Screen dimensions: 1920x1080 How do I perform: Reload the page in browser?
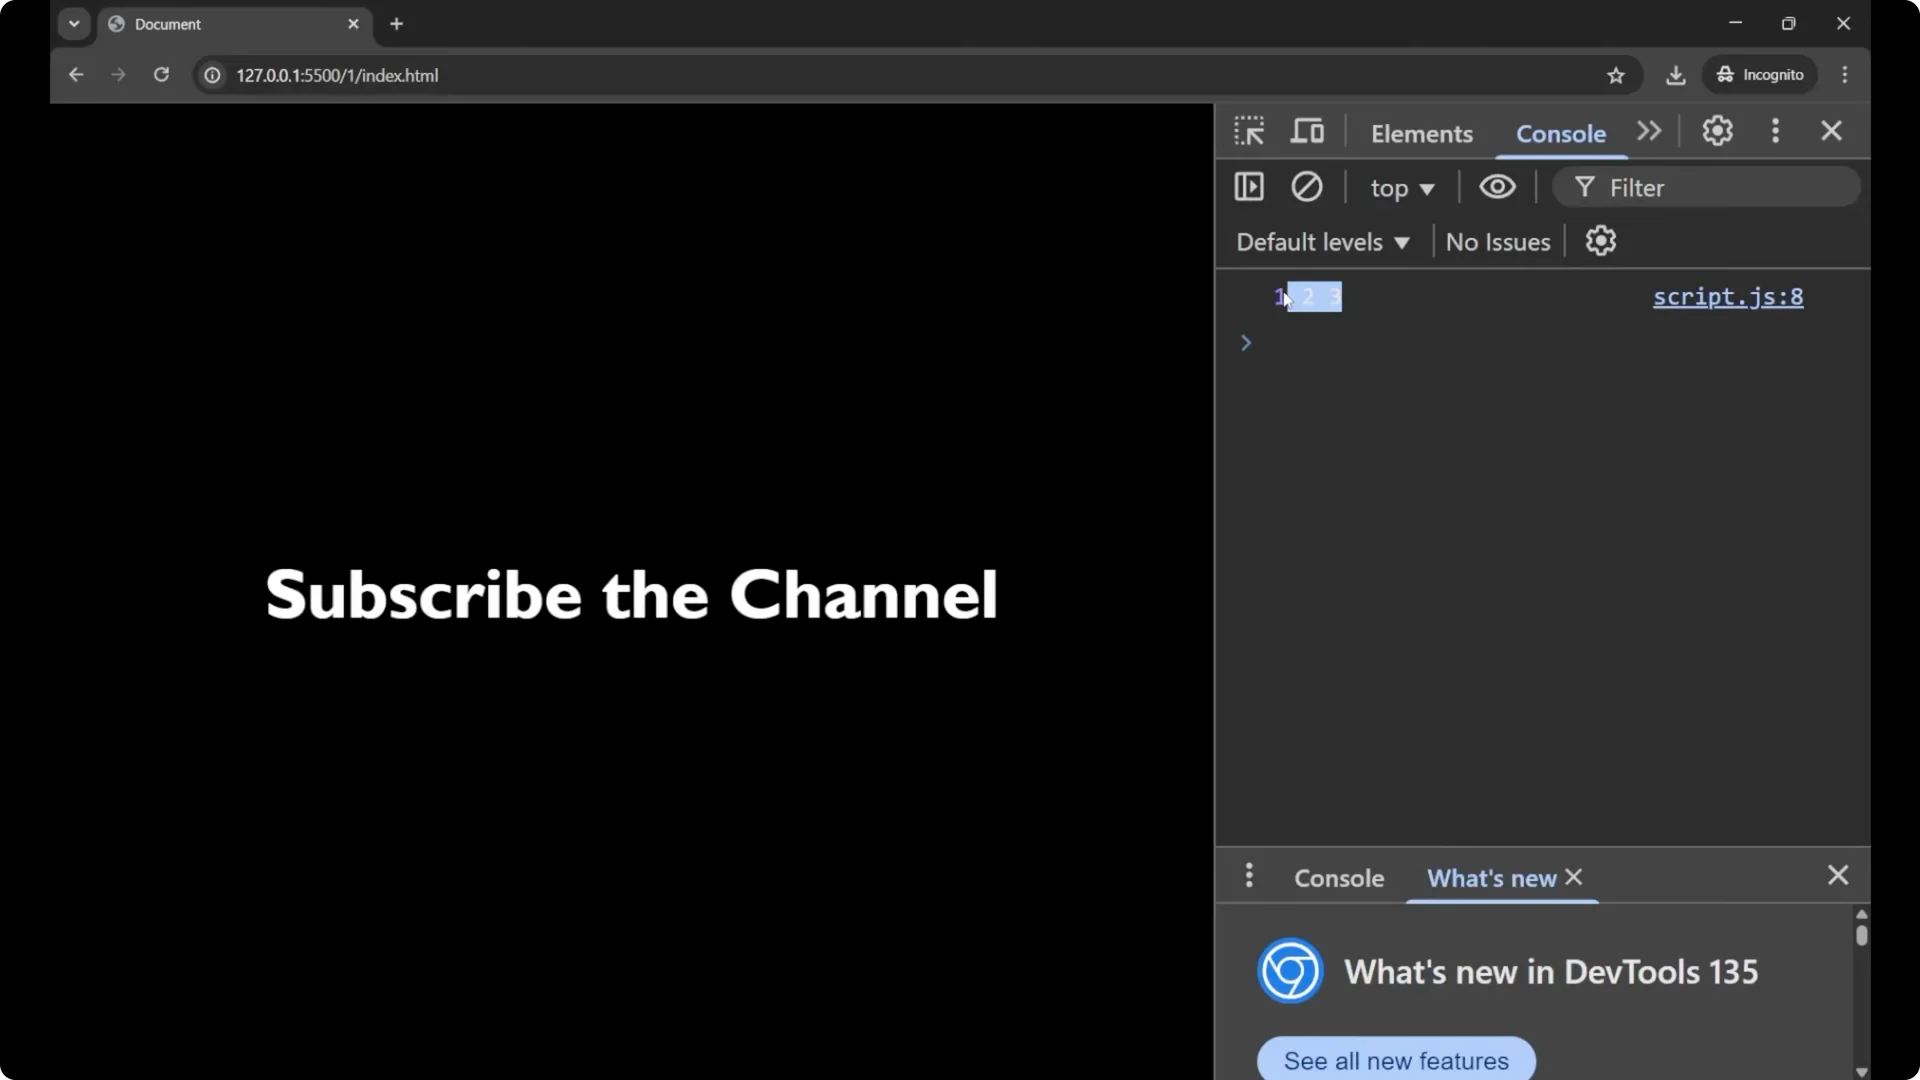161,75
